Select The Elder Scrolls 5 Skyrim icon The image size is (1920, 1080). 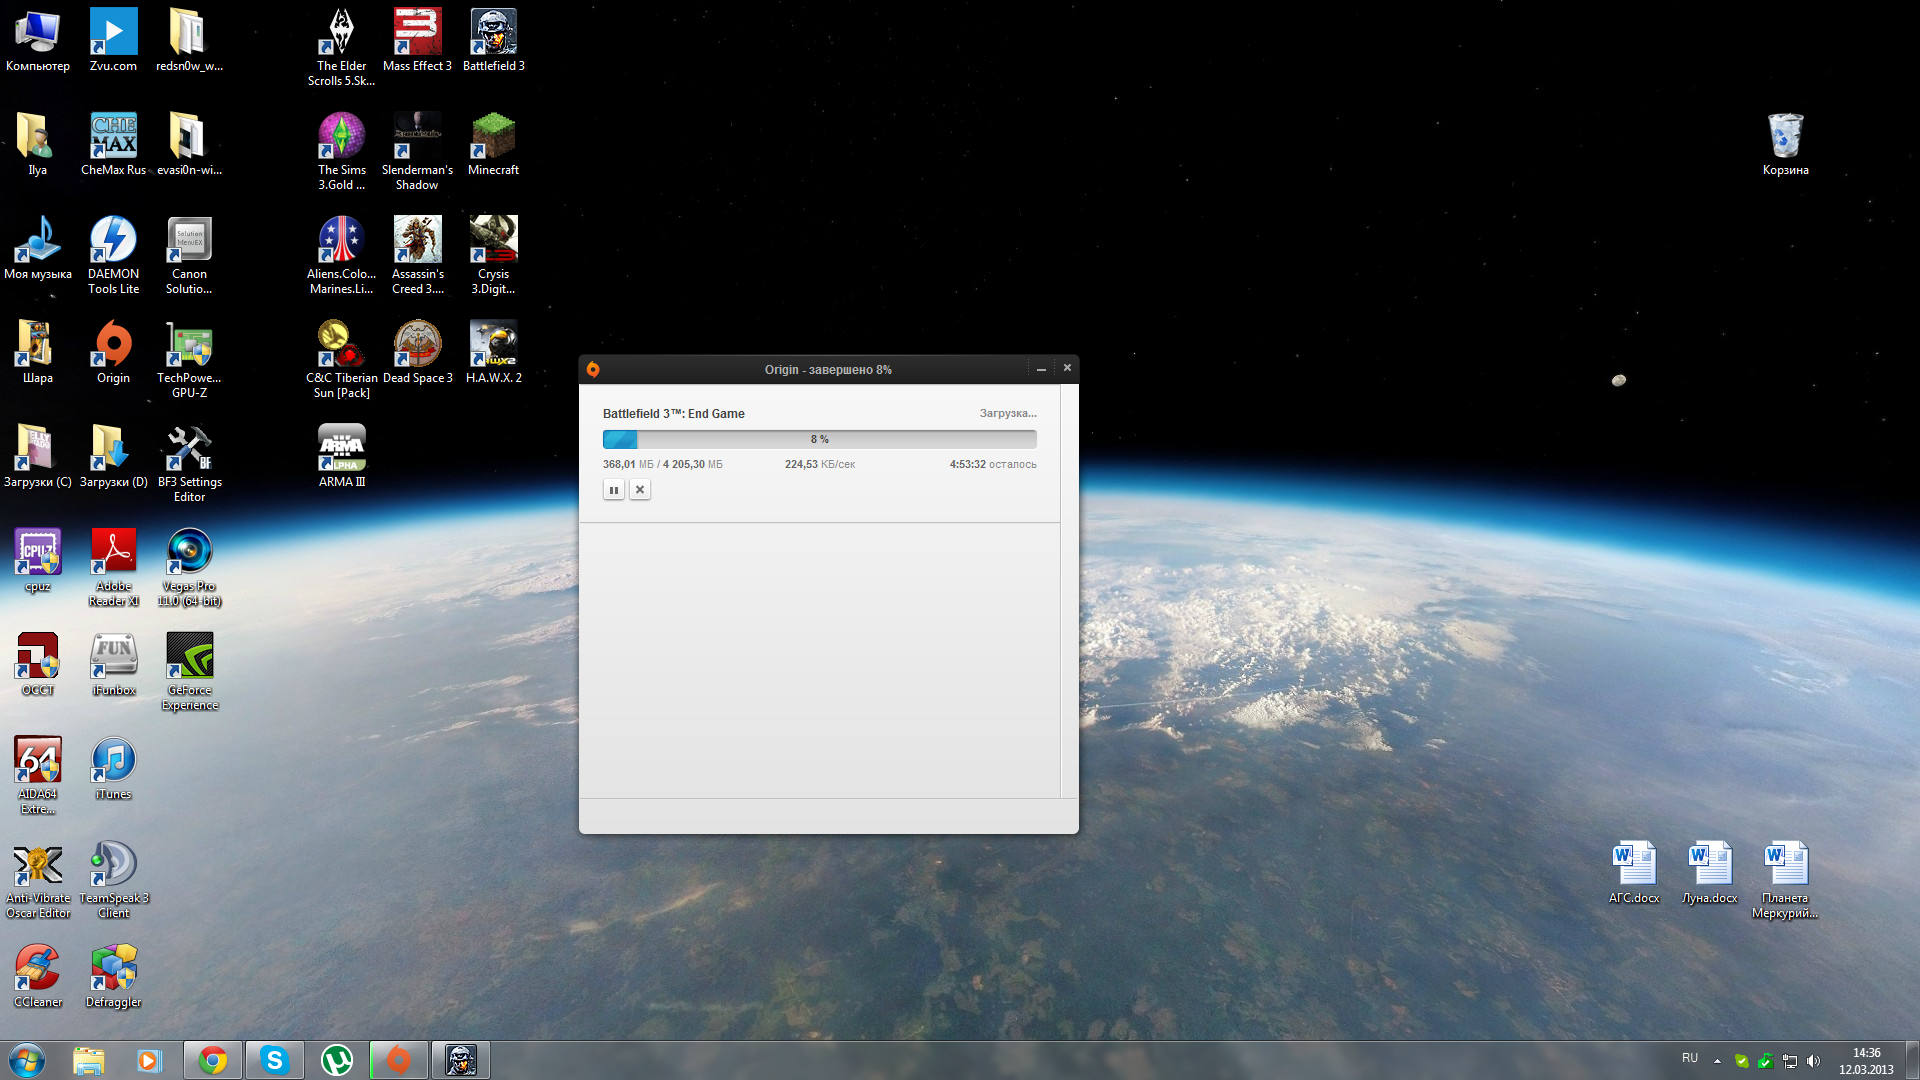[341, 48]
